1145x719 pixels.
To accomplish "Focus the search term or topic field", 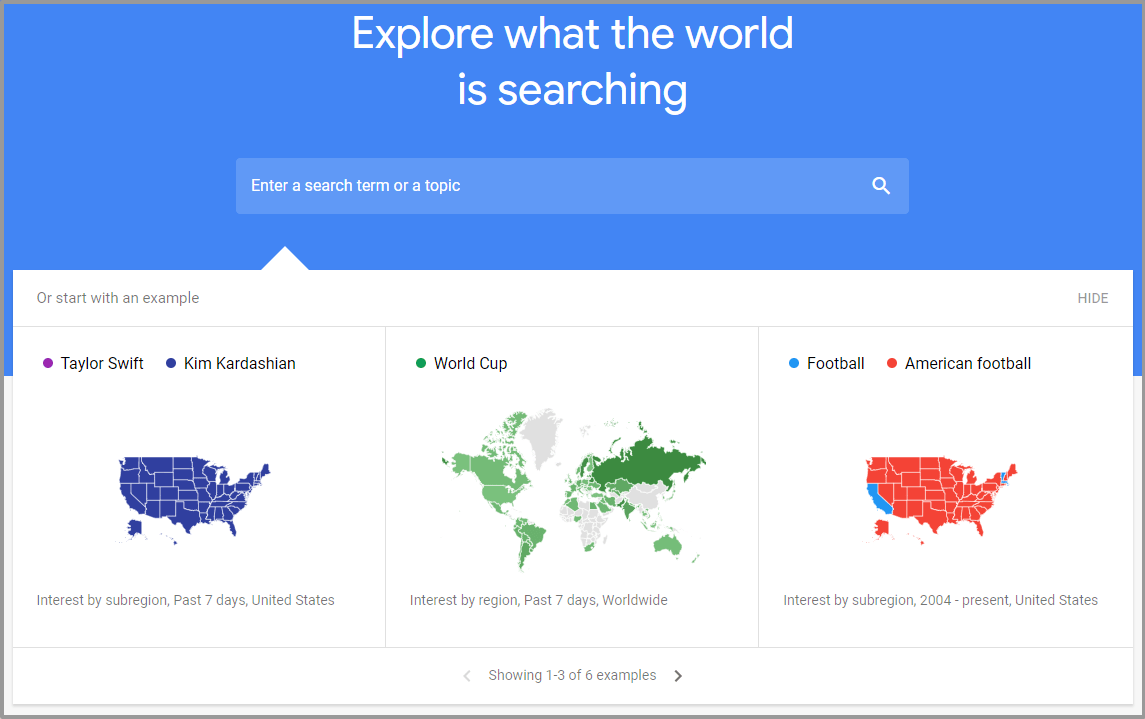I will (x=572, y=186).
